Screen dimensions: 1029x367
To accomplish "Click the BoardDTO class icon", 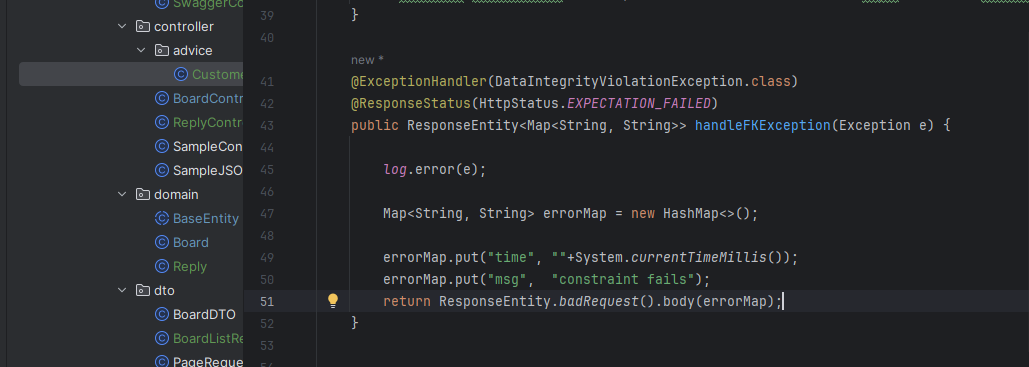I will click(161, 314).
